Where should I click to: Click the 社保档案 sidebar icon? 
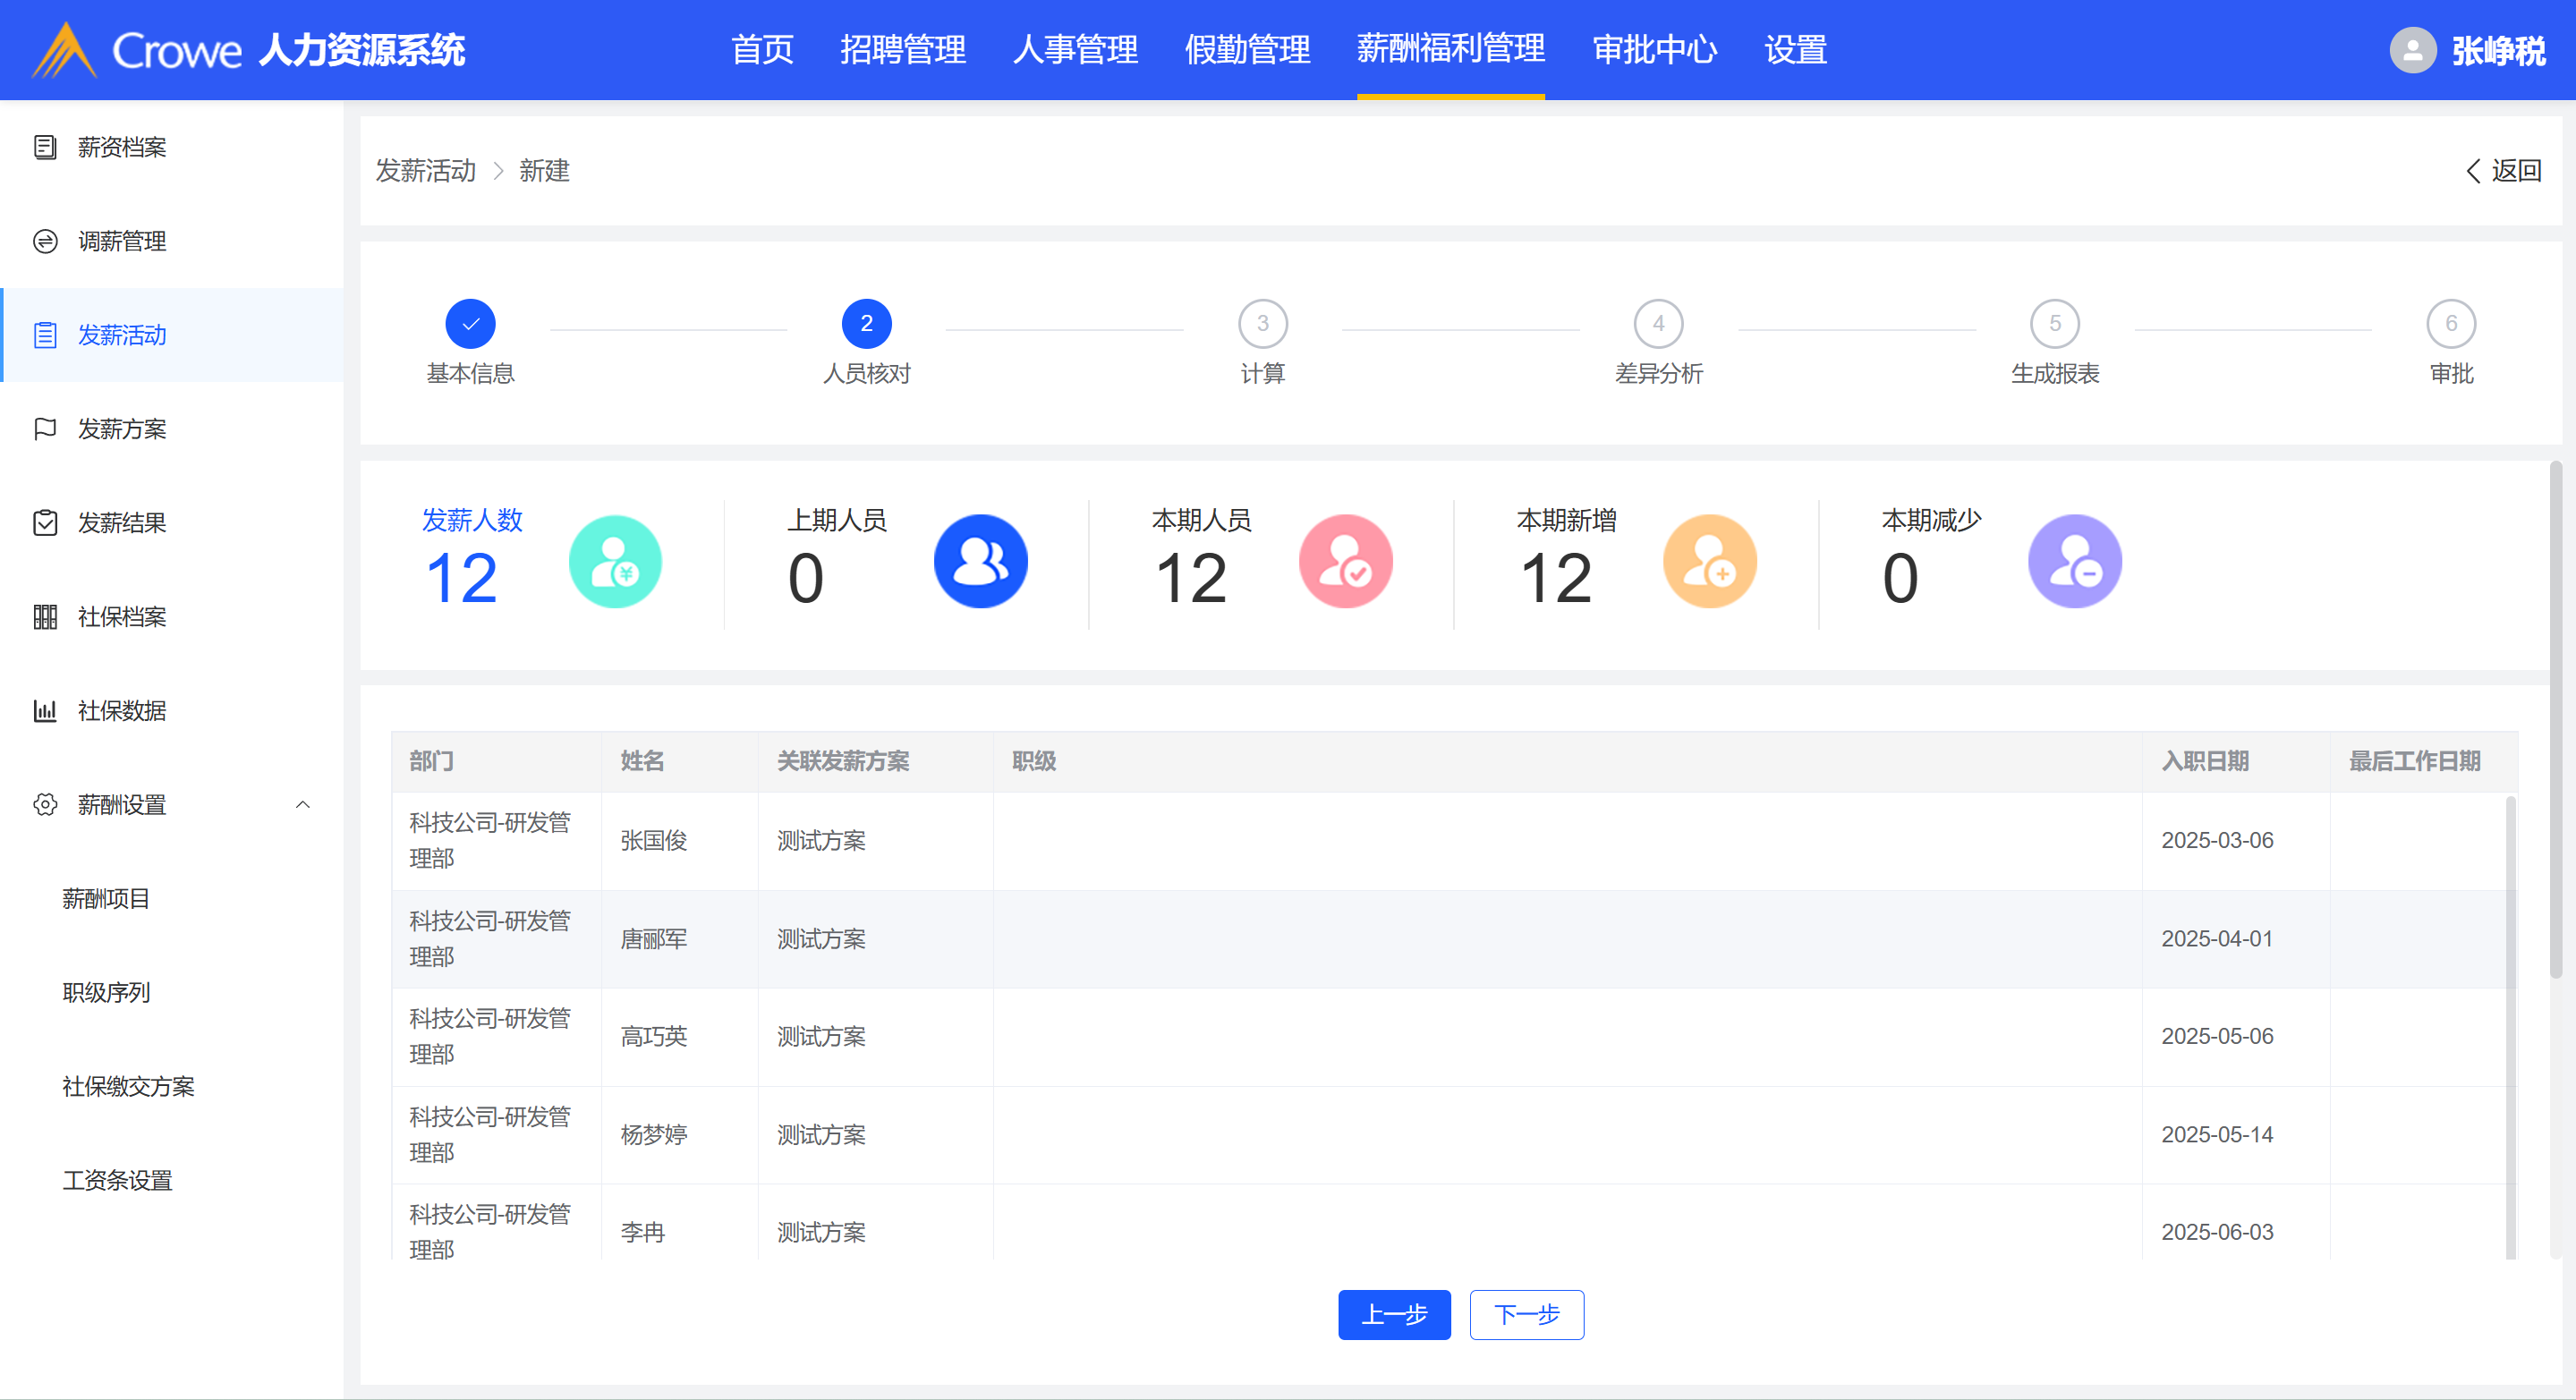pyautogui.click(x=45, y=617)
